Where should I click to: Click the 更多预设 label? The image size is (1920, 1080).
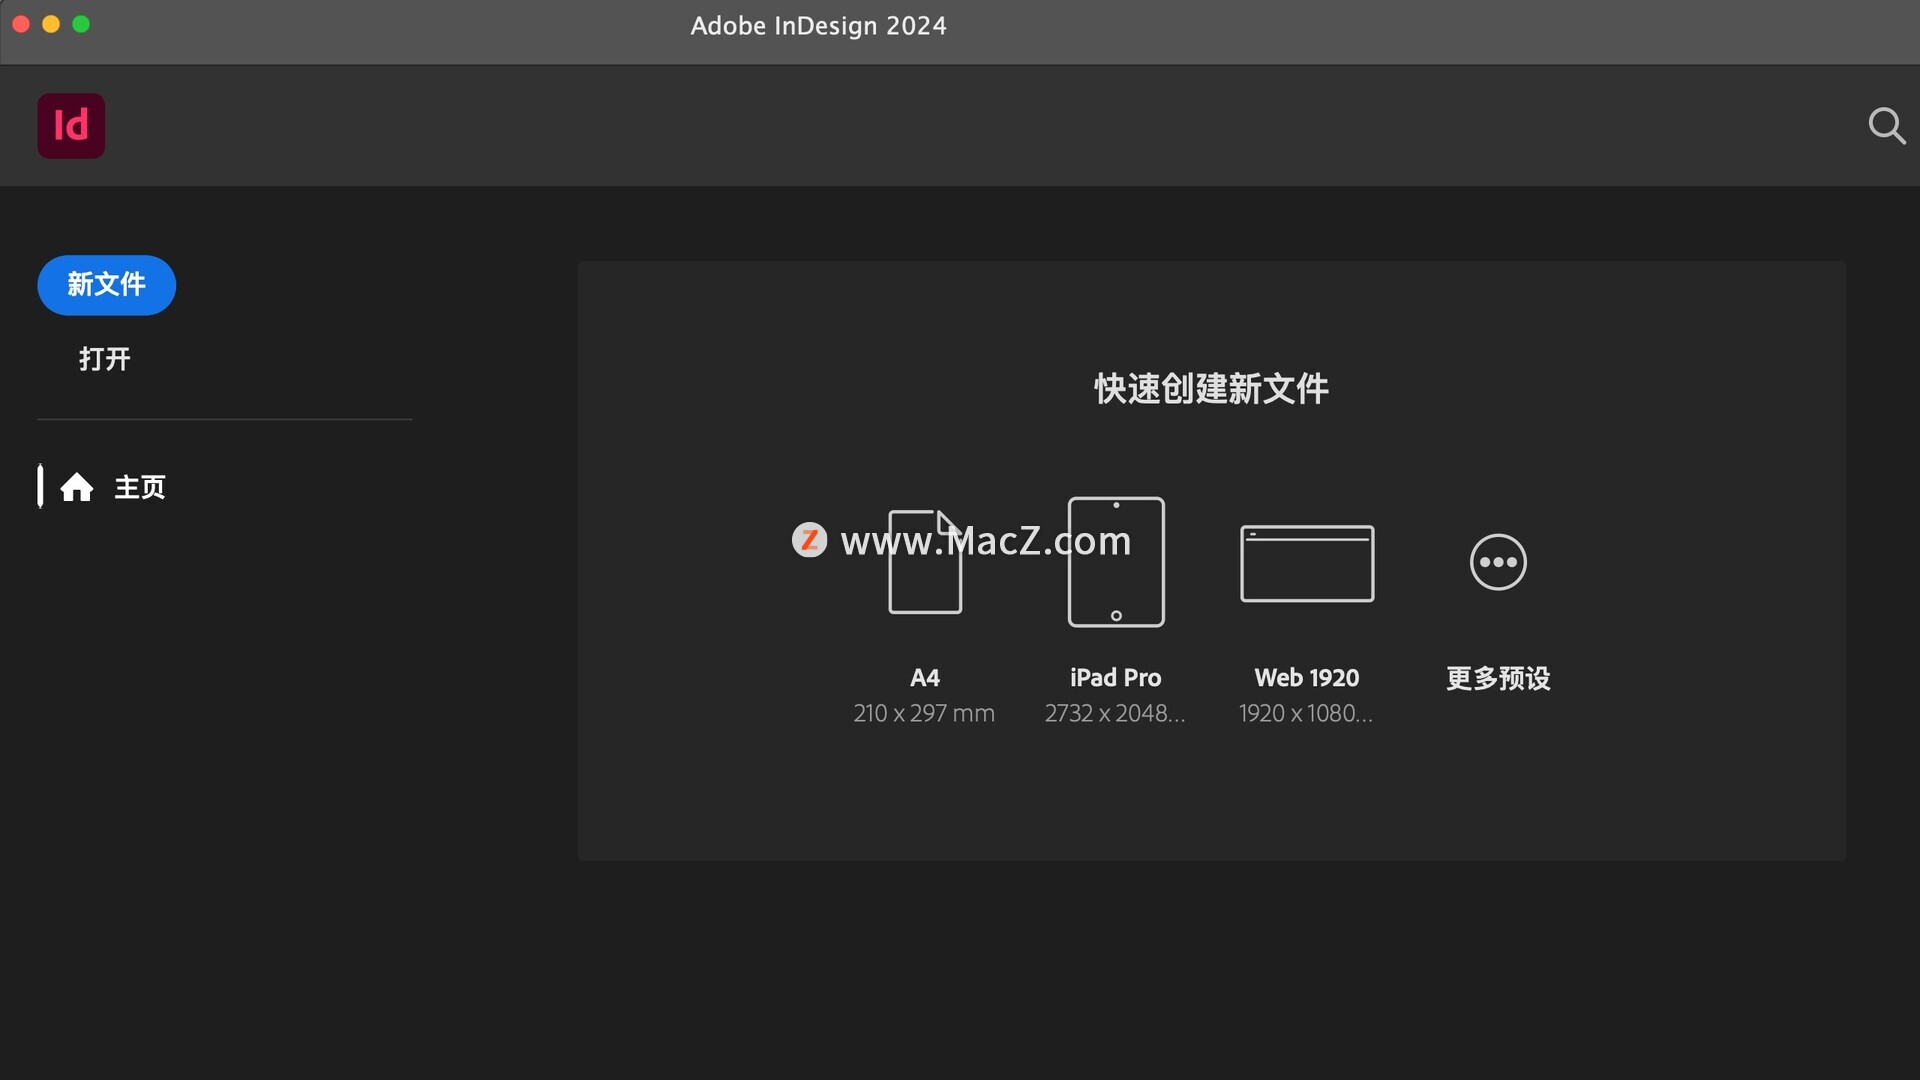(x=1498, y=678)
